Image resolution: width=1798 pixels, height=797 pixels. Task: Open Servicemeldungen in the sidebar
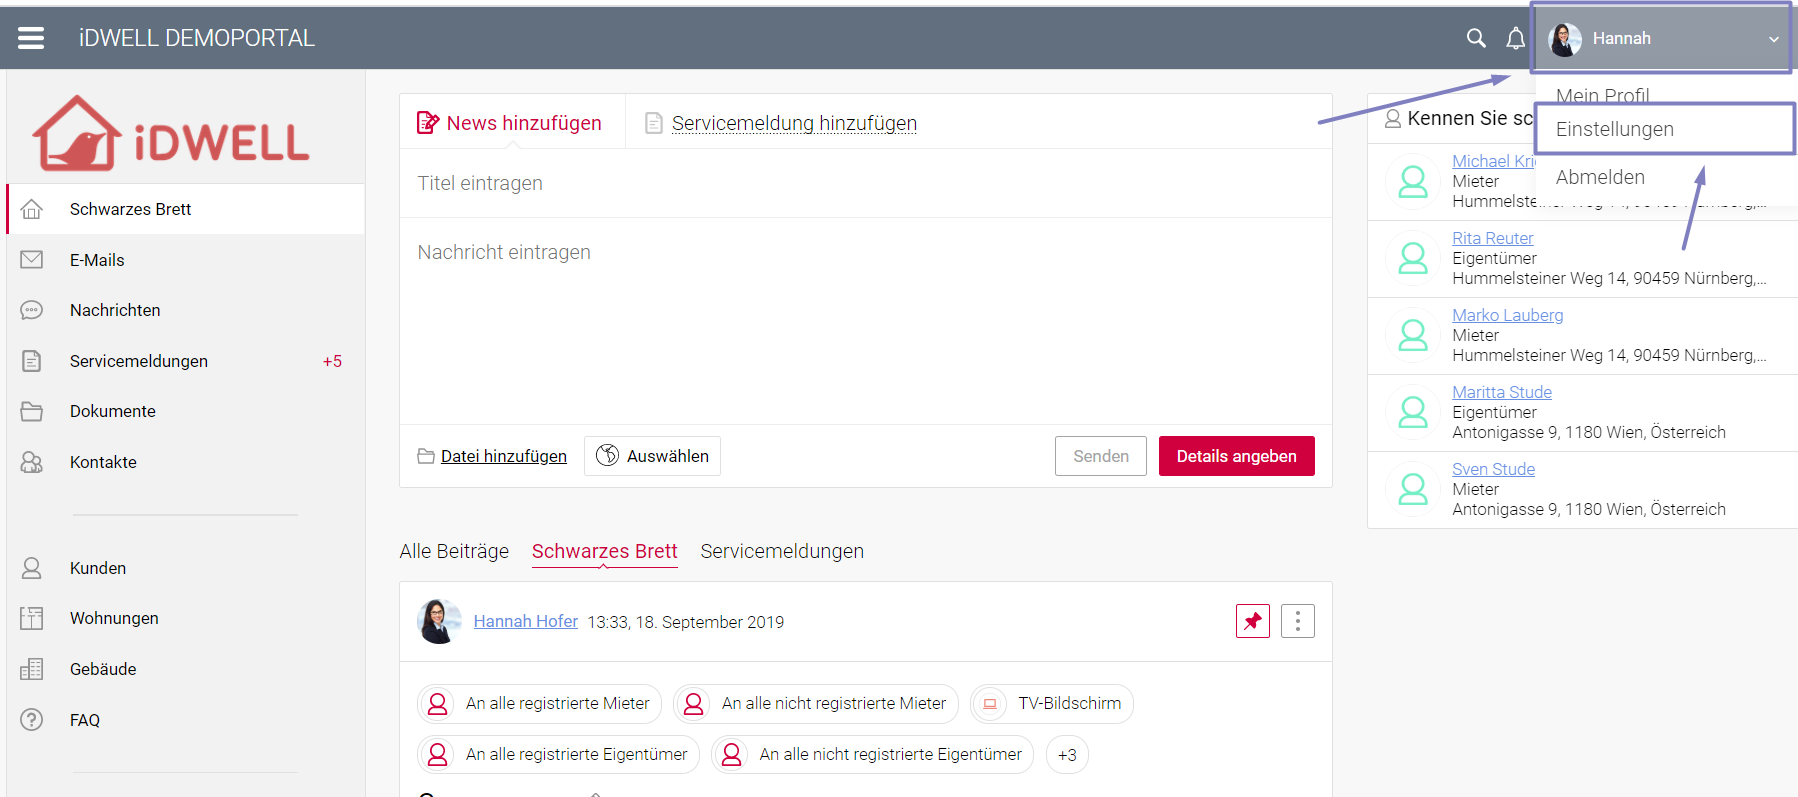[x=139, y=361]
